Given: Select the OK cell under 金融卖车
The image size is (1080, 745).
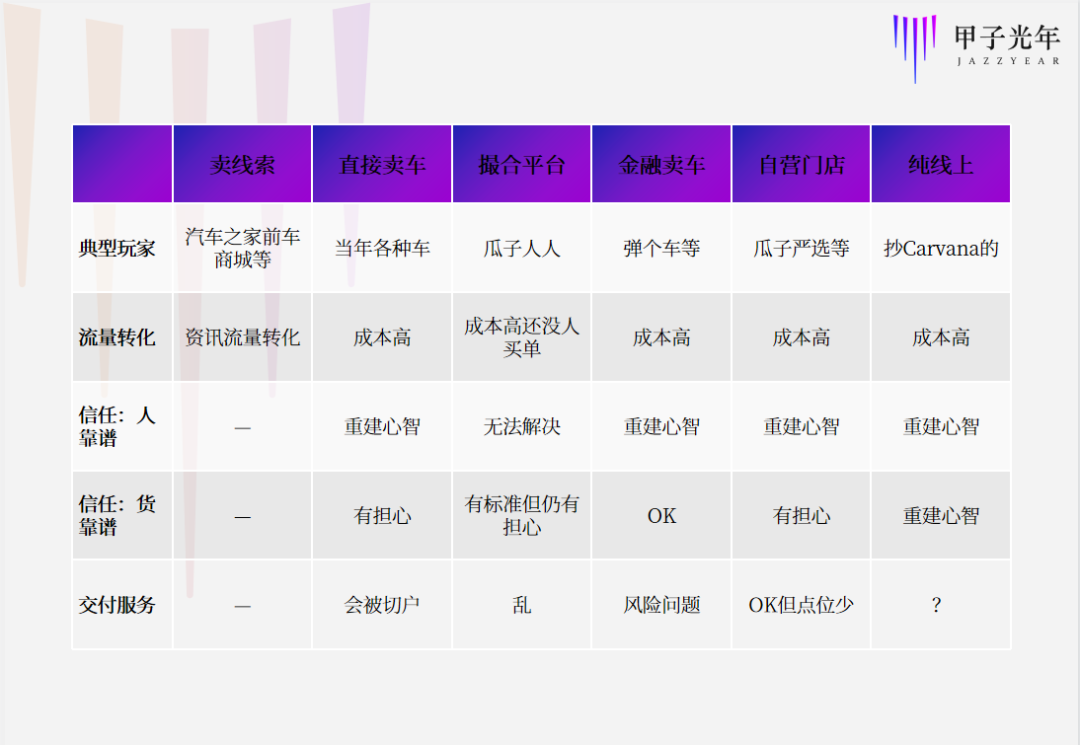Looking at the screenshot, I should coord(661,515).
